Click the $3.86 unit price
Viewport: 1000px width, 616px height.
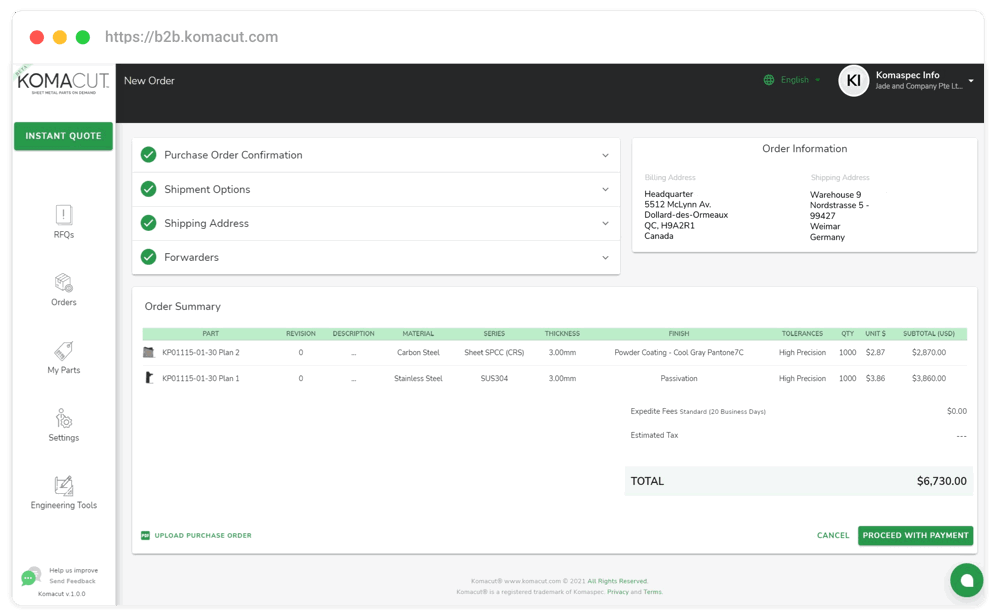(x=875, y=378)
